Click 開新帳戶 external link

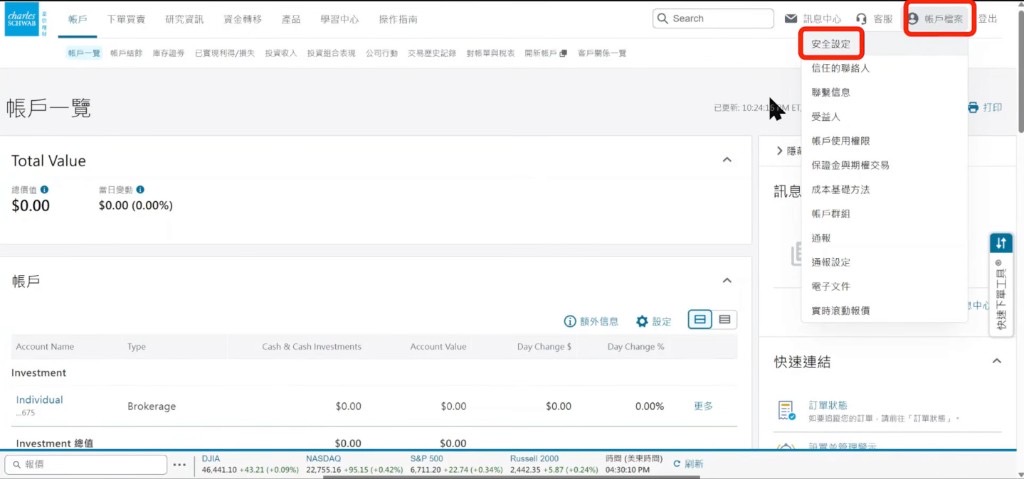click(x=546, y=53)
